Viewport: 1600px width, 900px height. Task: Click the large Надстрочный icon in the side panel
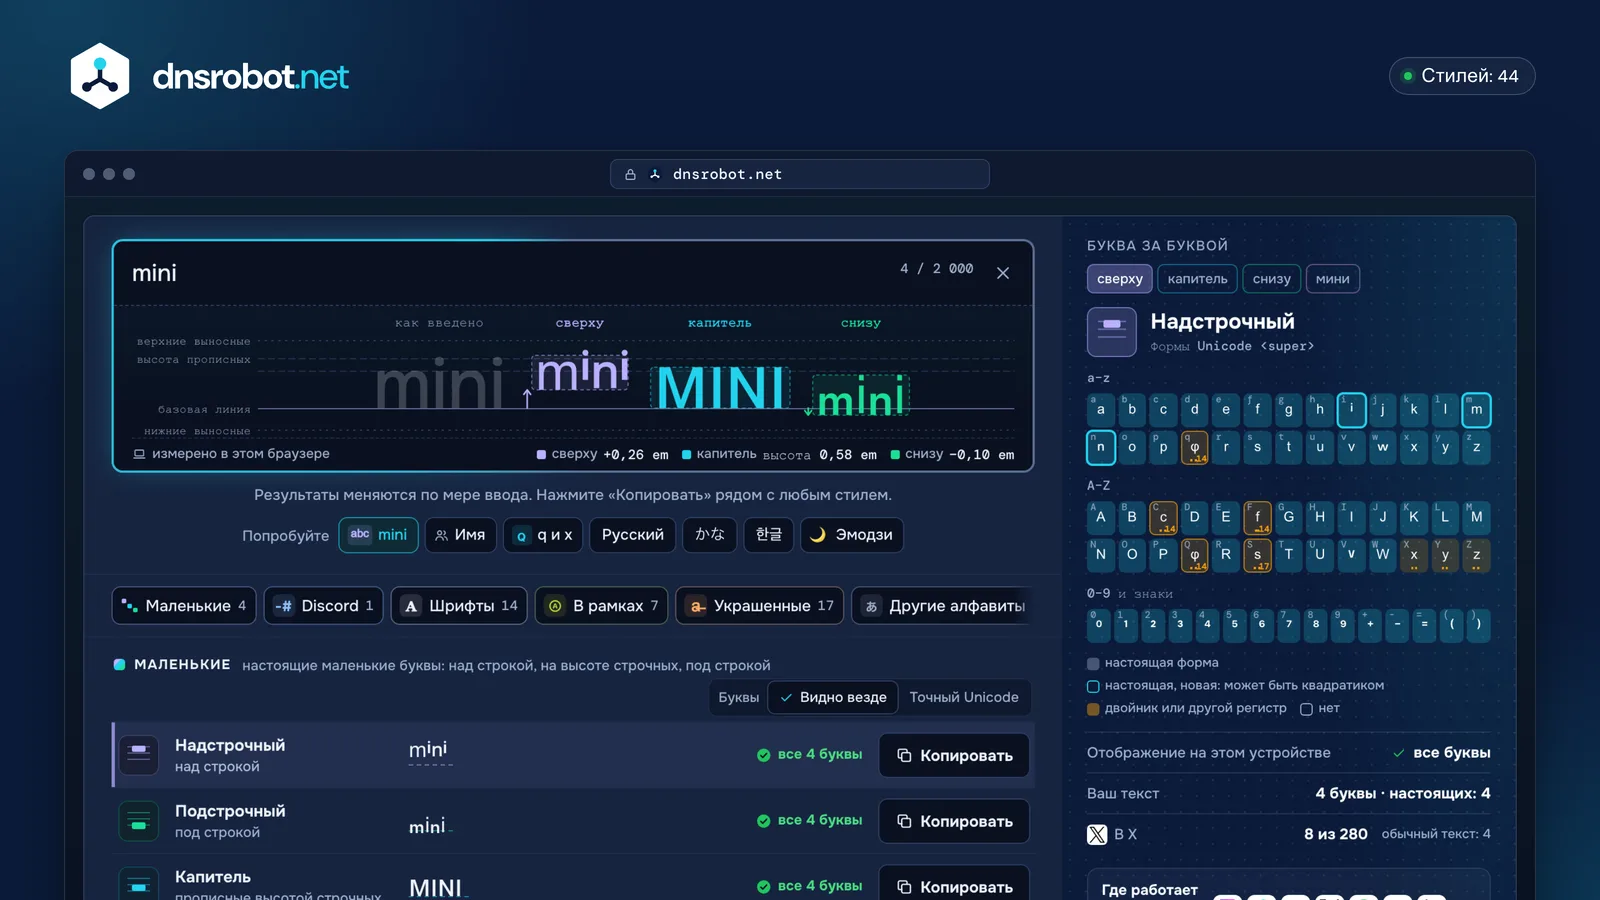pyautogui.click(x=1112, y=332)
